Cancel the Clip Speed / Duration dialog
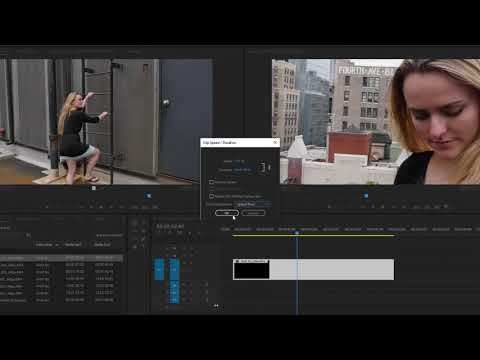The width and height of the screenshot is (480, 360). (x=253, y=213)
